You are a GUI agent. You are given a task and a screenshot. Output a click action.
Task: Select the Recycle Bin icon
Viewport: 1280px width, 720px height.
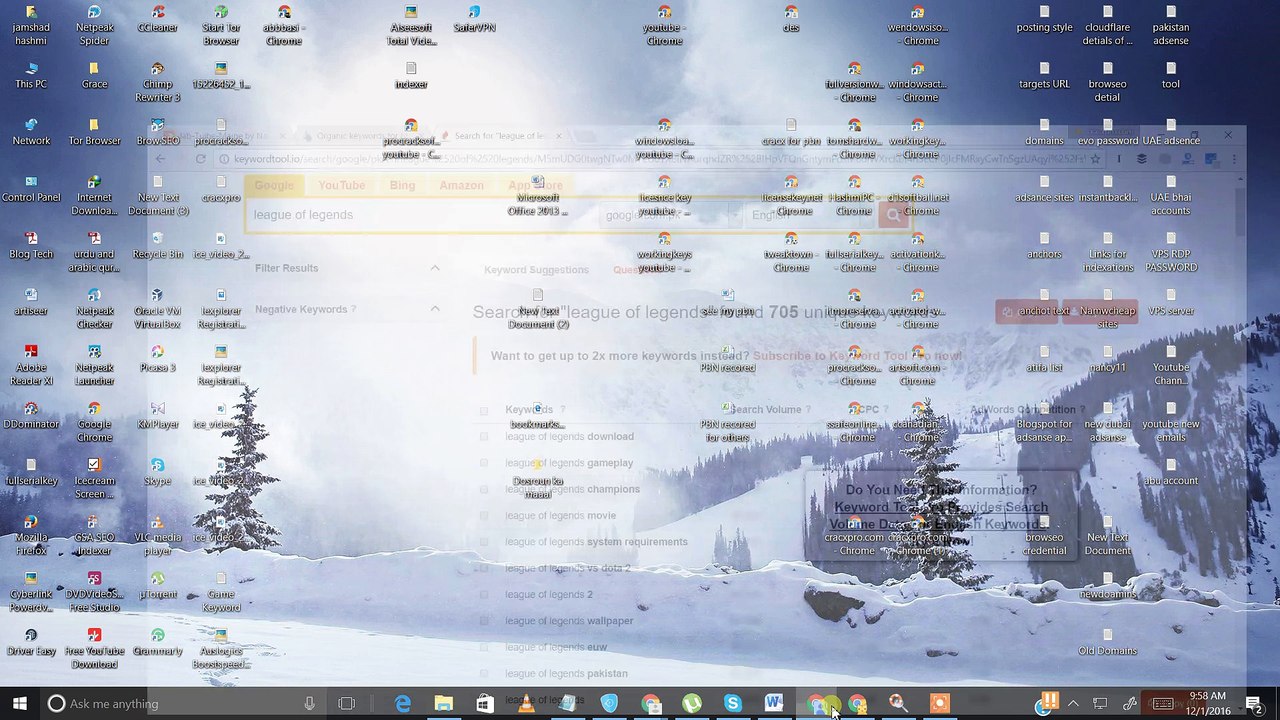tap(158, 246)
